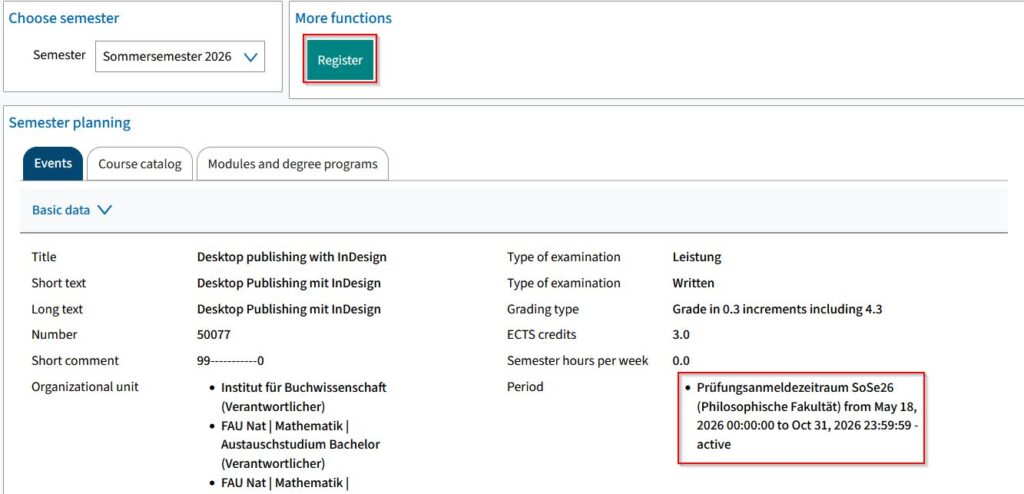This screenshot has height=494, width=1024.
Task: Click the Grading type label
Action: tap(543, 309)
